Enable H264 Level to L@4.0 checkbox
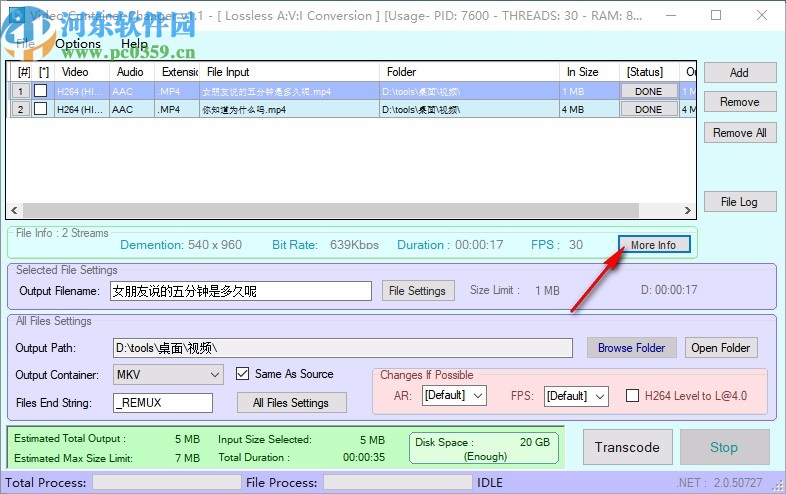Viewport: 786px width, 494px height. pos(633,396)
